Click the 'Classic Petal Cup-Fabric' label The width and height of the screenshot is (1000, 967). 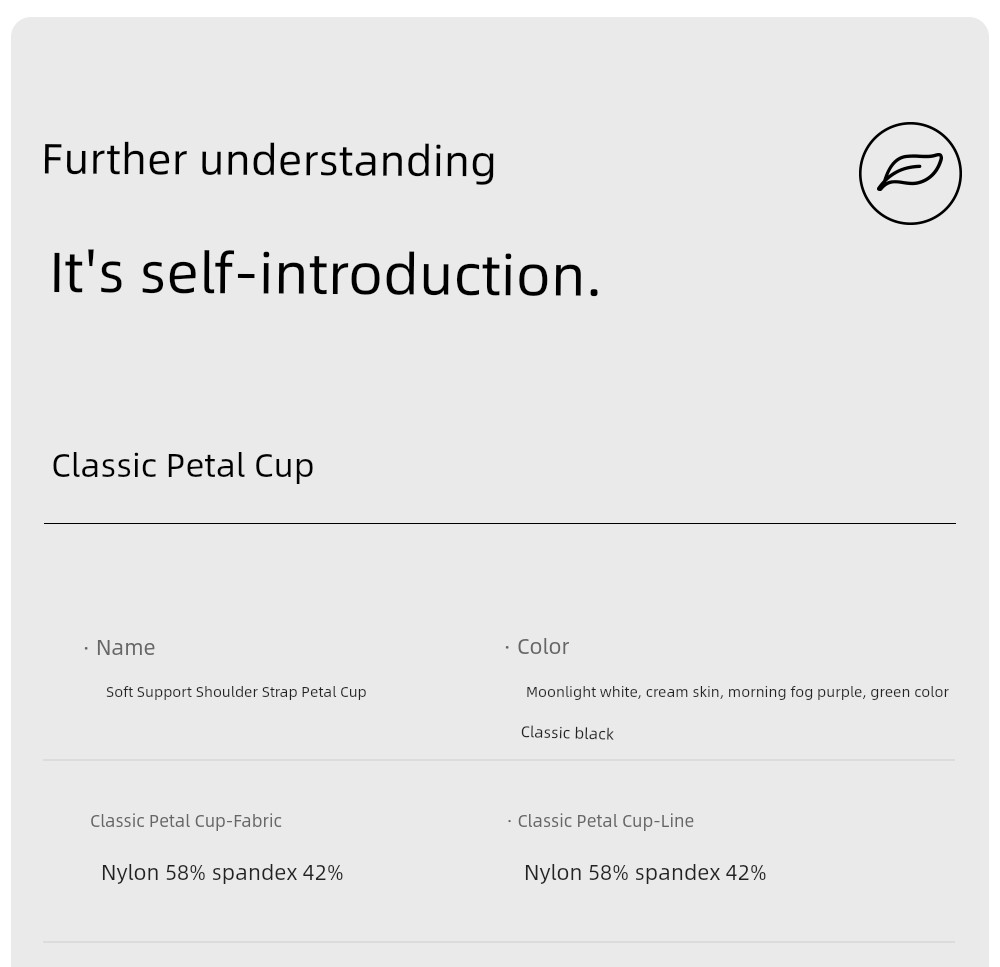pos(186,821)
